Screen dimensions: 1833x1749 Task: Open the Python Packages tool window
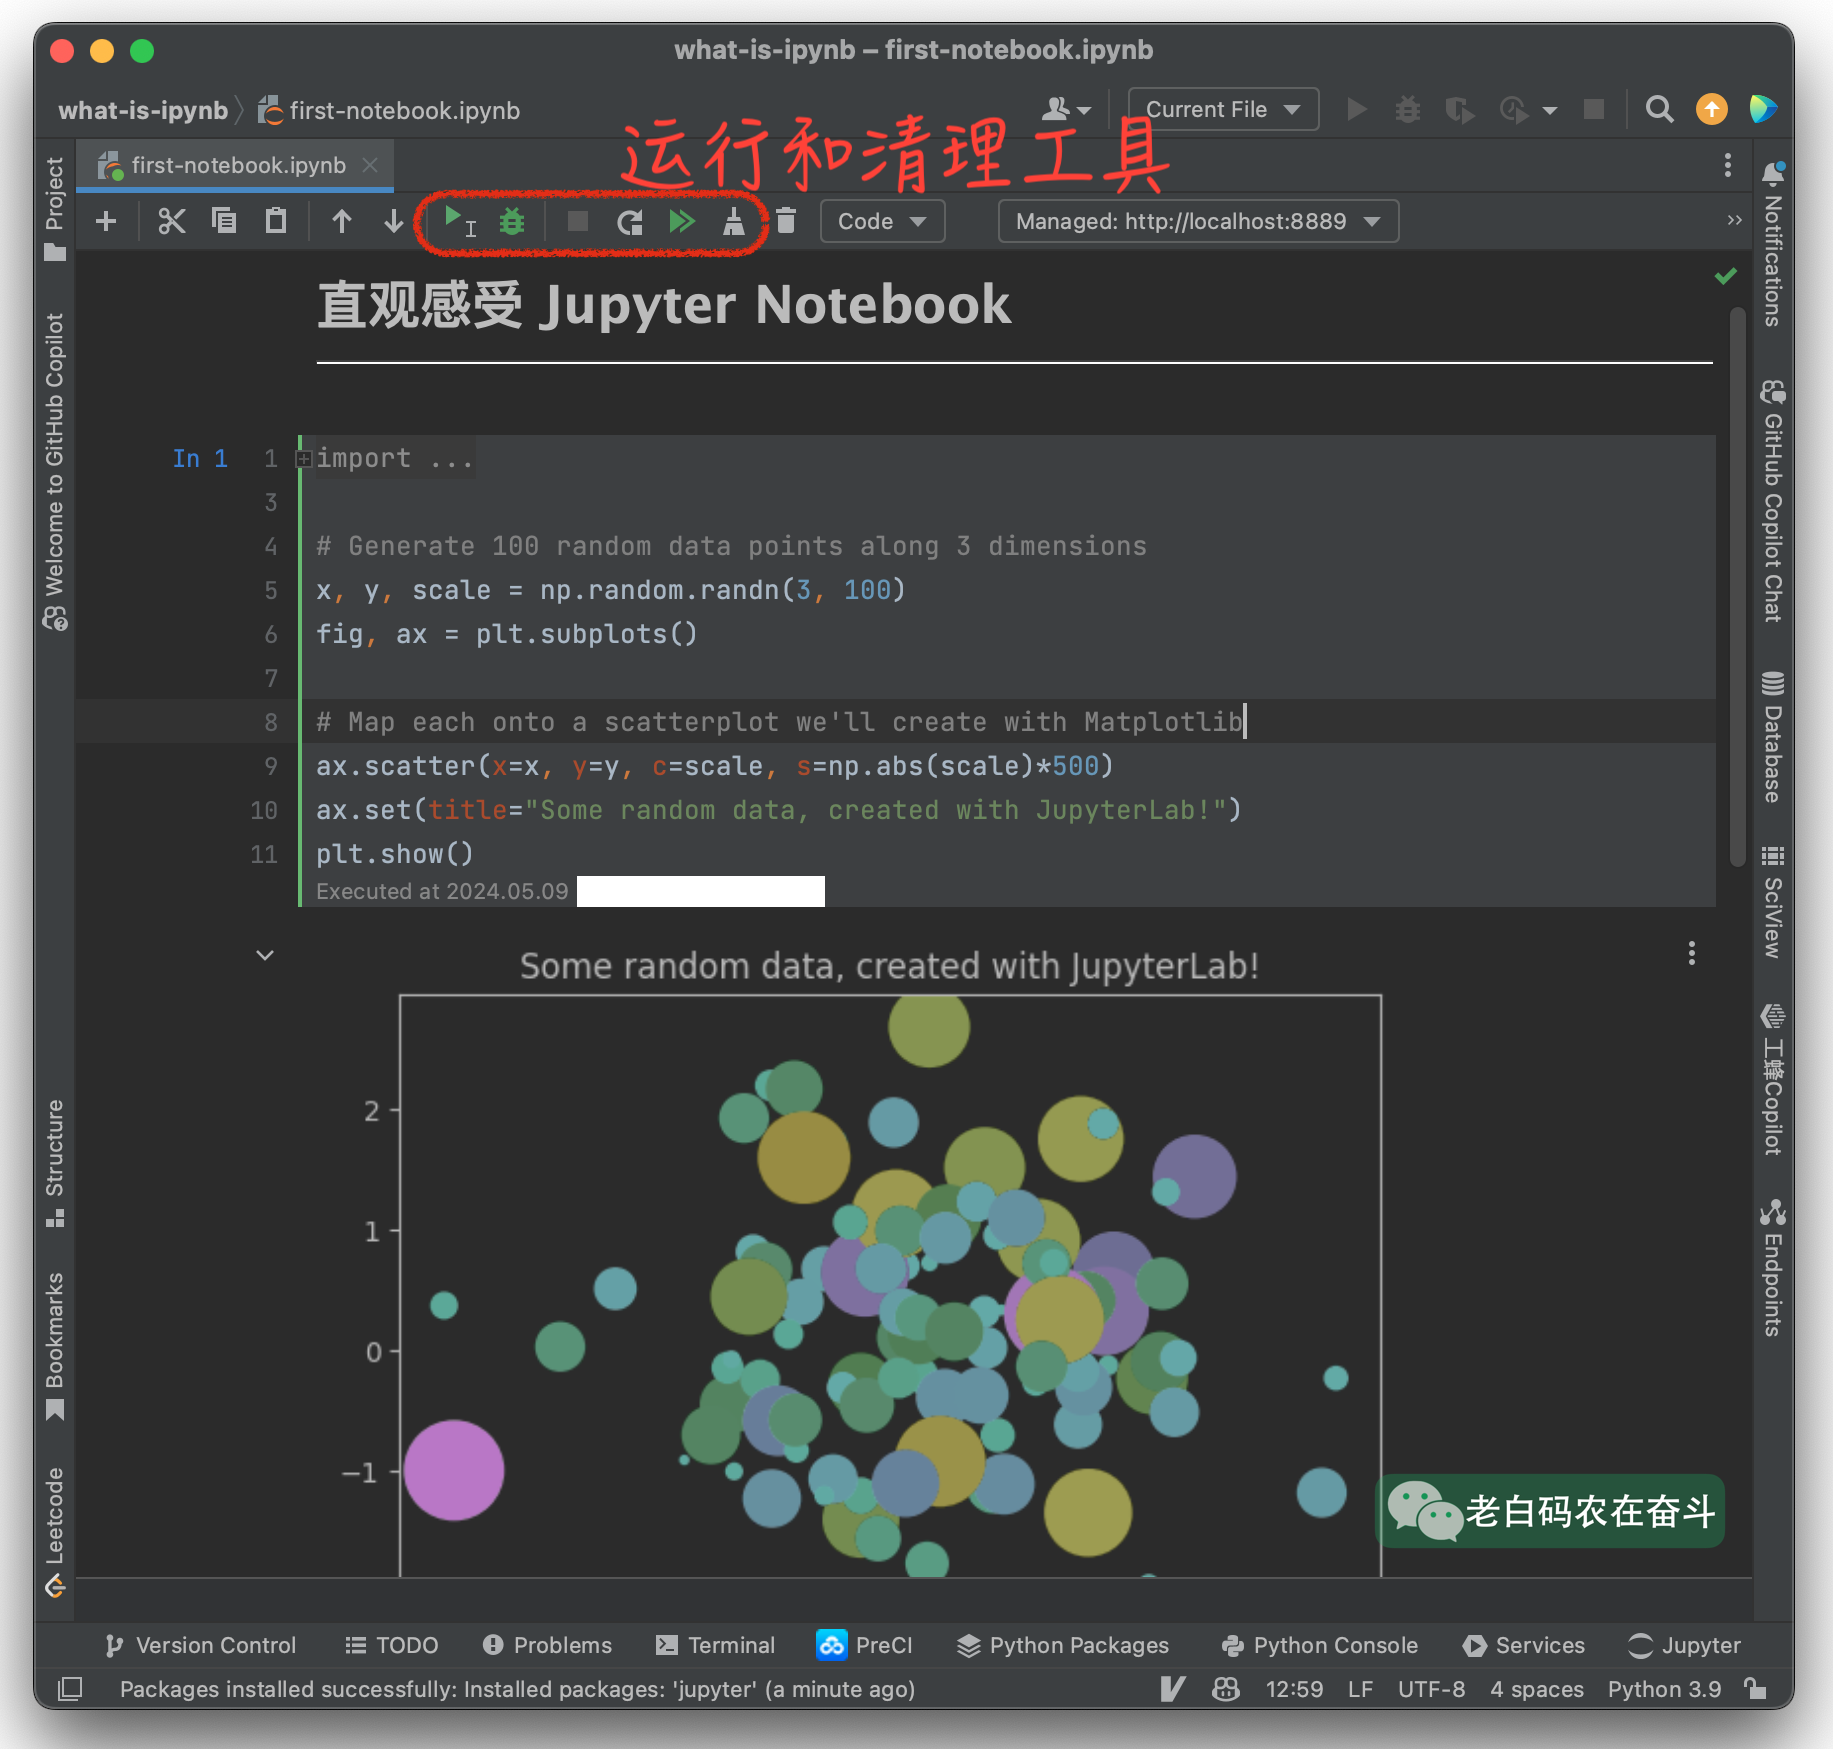(x=1063, y=1645)
